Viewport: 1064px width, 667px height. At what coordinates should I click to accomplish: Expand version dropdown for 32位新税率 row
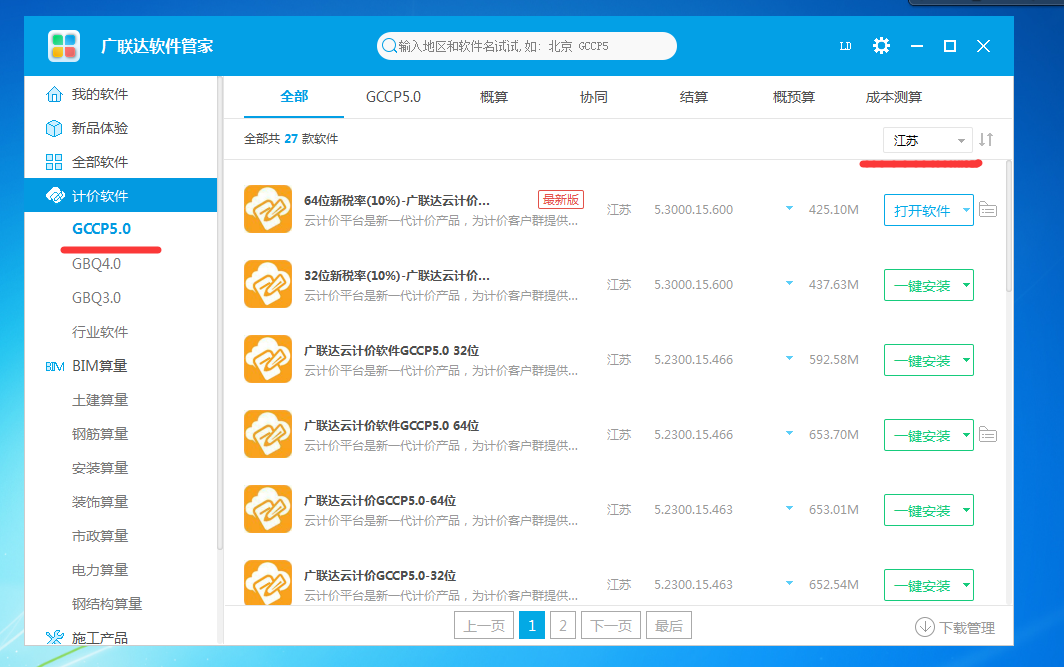789,283
